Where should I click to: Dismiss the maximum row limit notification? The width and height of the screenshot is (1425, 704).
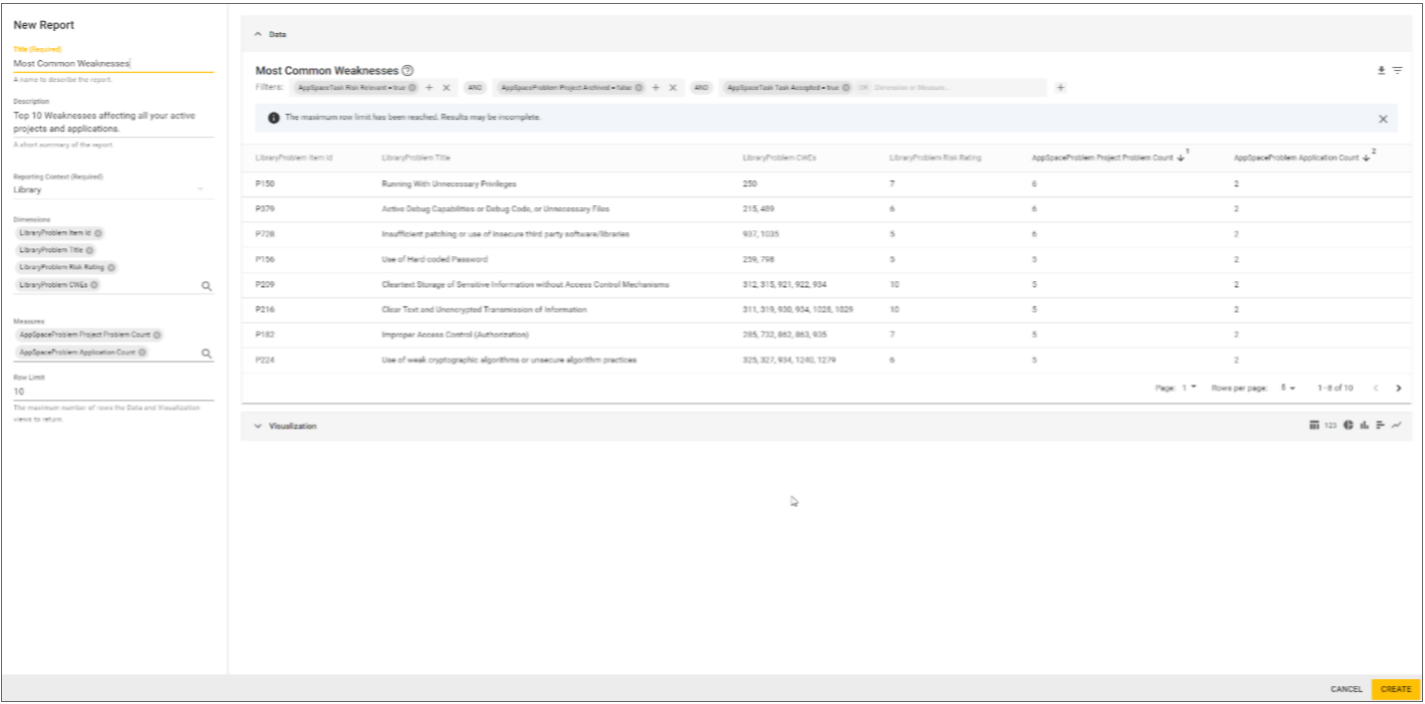[1383, 118]
